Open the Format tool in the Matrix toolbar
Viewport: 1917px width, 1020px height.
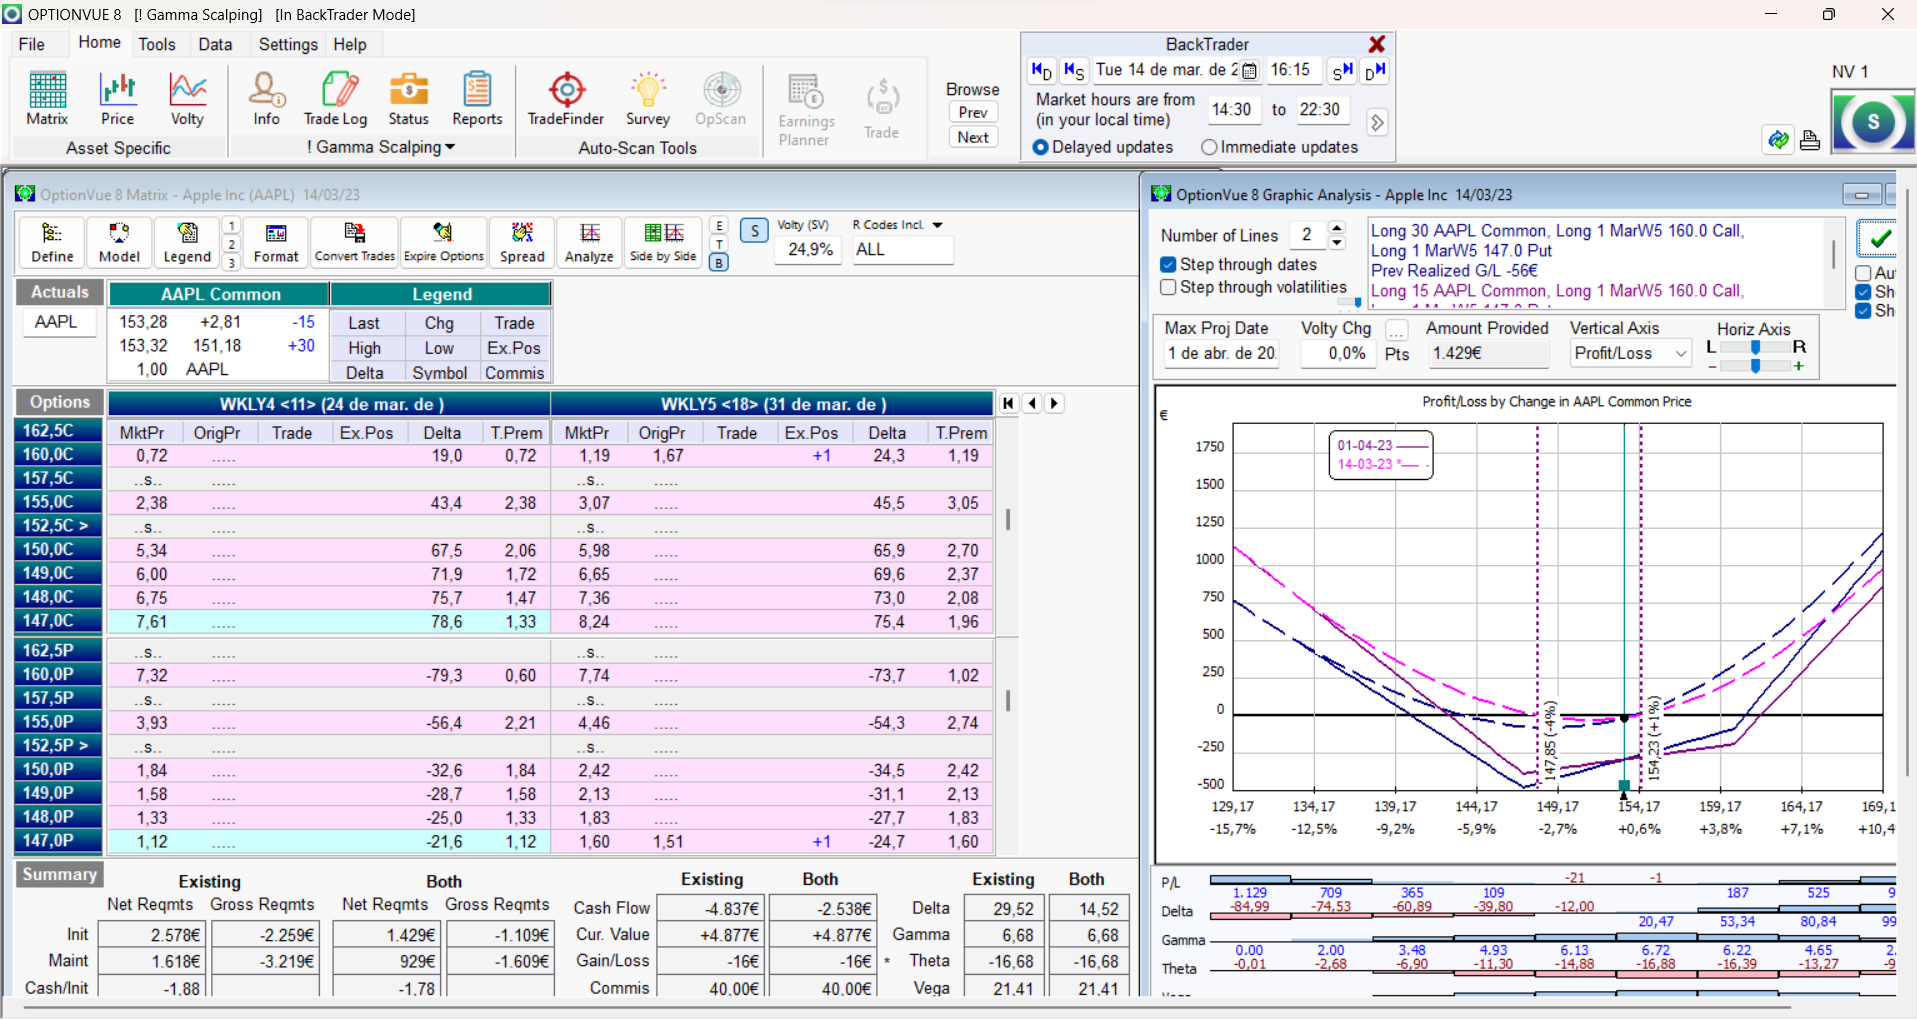[x=276, y=243]
